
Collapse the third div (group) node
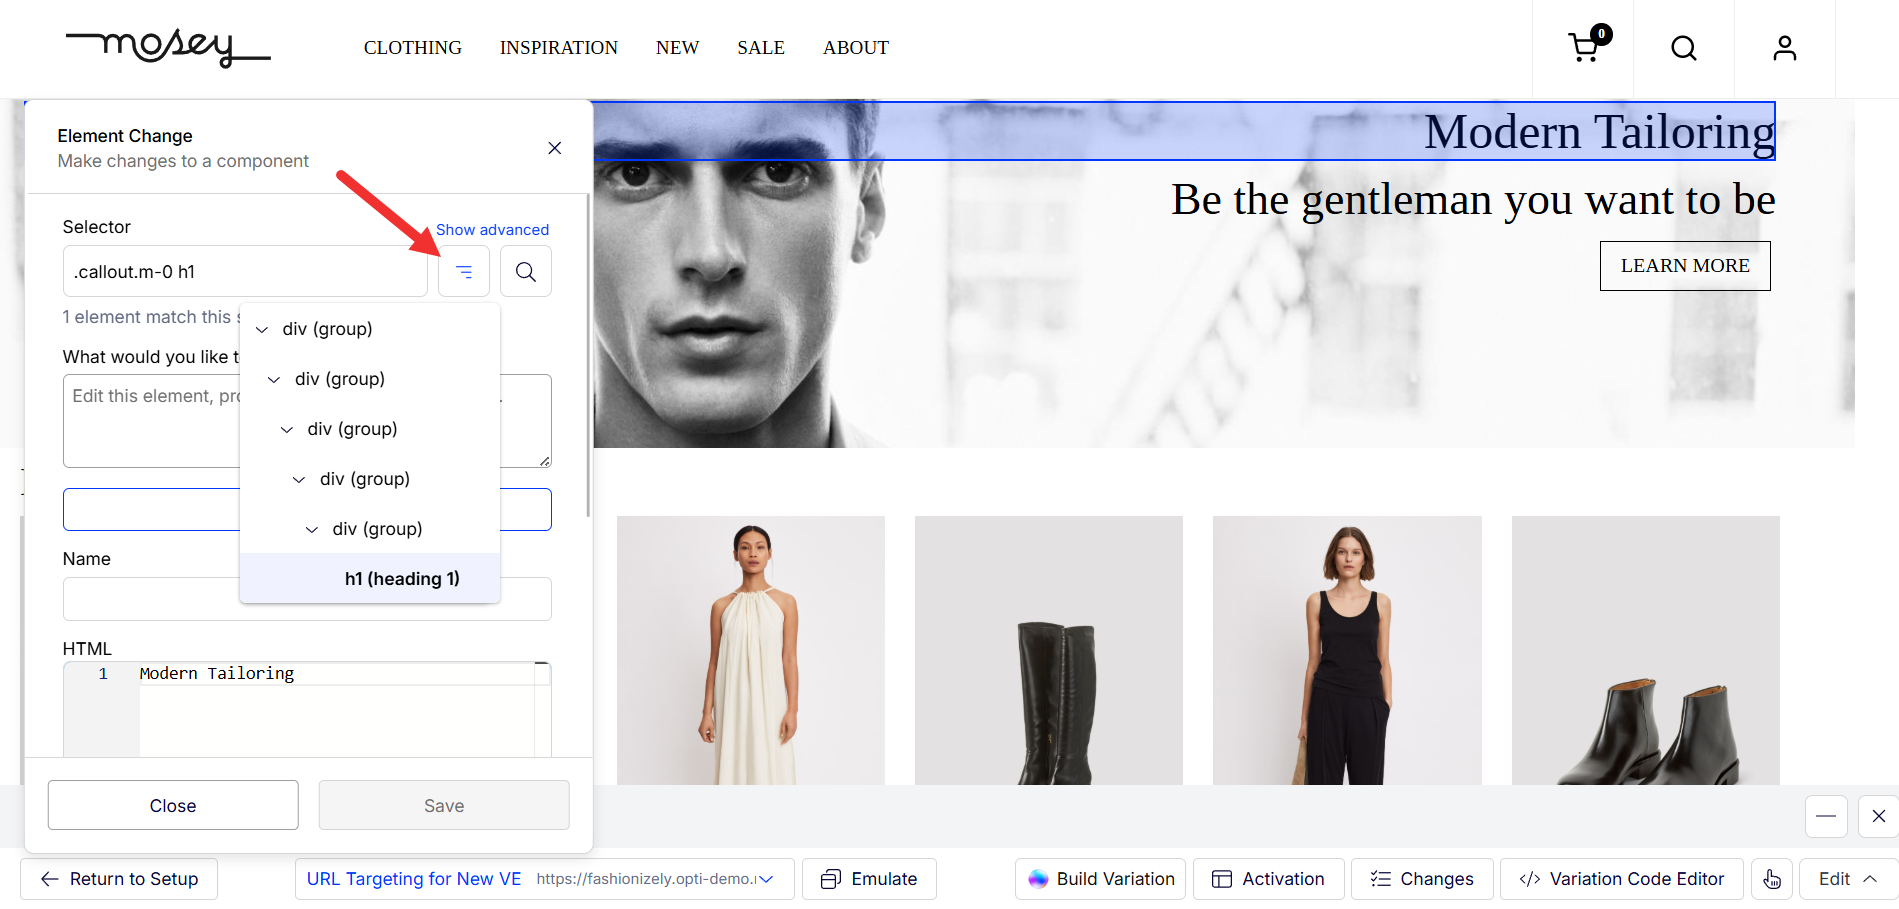point(287,429)
